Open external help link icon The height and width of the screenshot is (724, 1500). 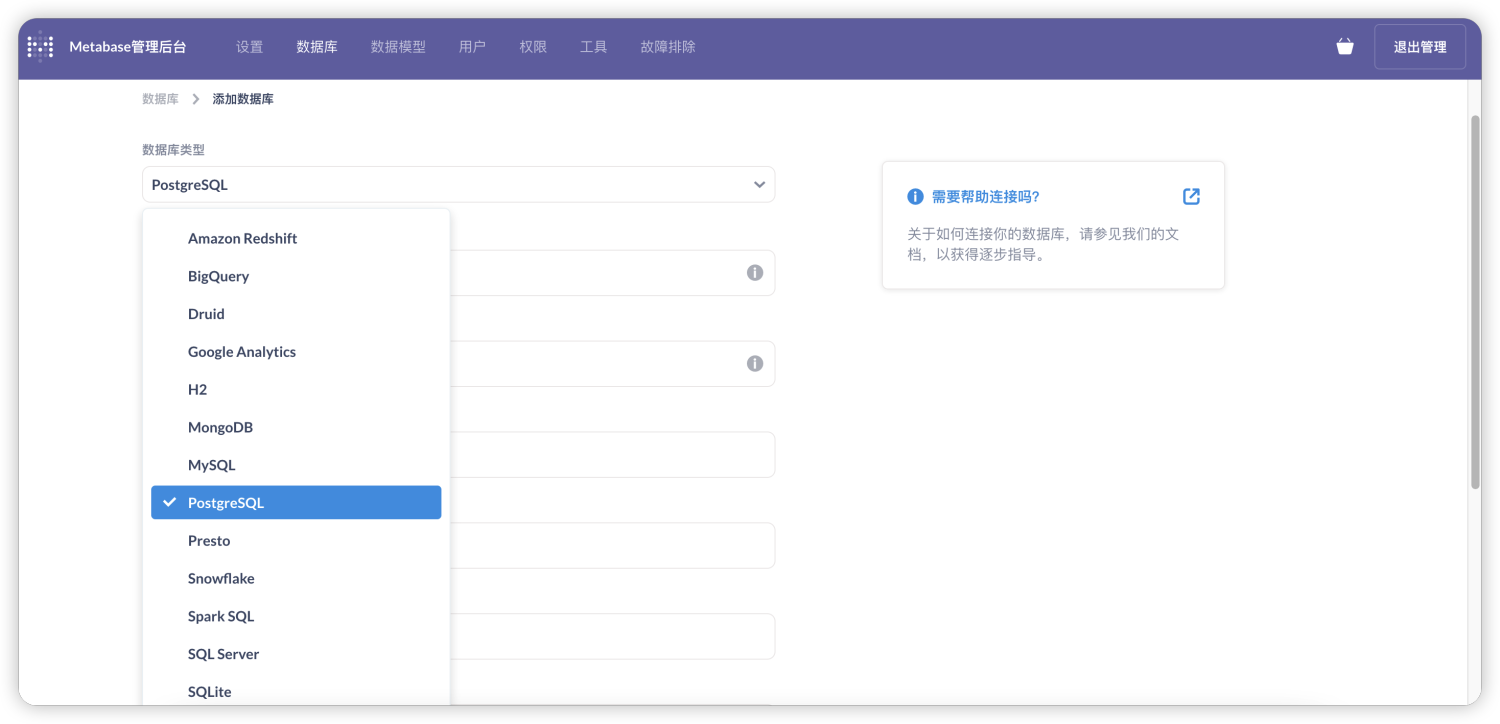pos(1191,196)
